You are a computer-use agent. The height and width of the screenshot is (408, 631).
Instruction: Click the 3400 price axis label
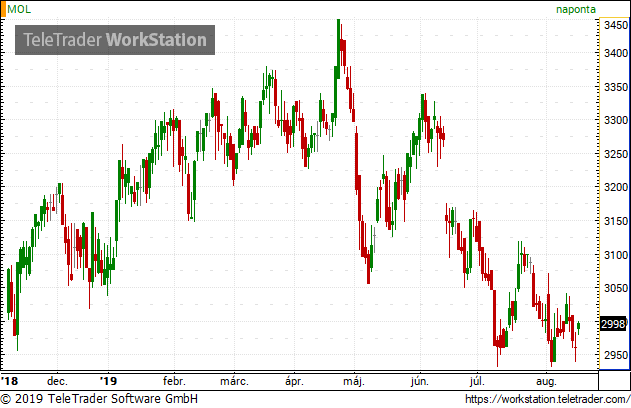(616, 53)
